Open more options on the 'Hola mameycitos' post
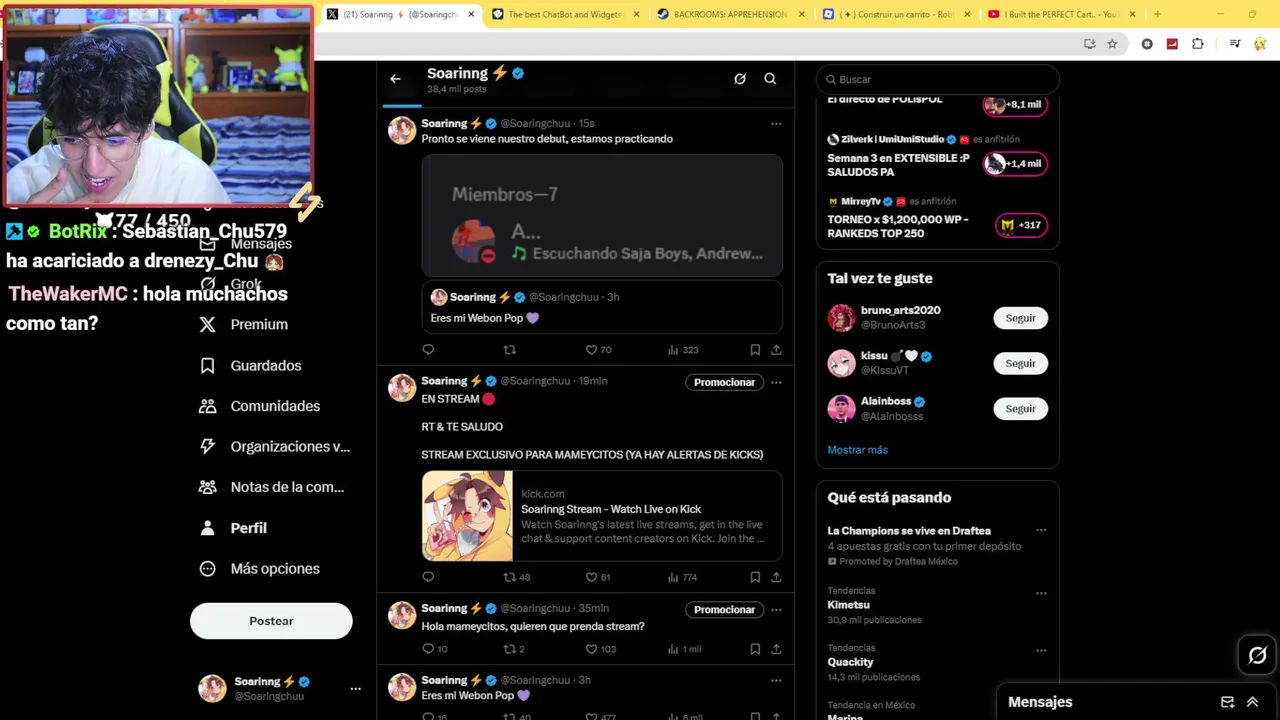 776,609
